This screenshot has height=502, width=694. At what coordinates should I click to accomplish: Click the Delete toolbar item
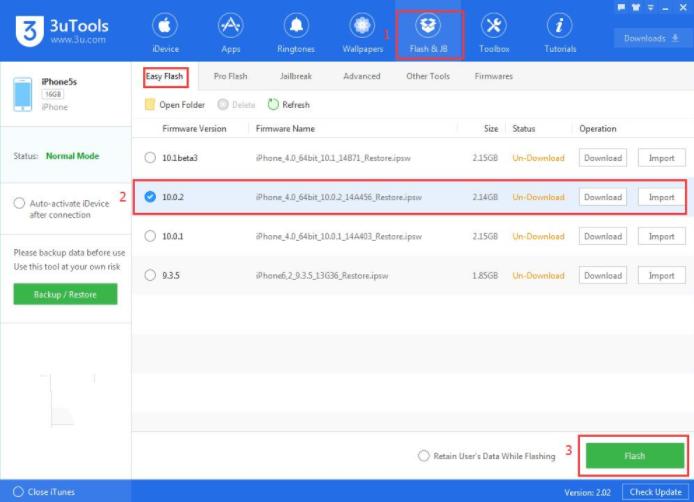(236, 104)
